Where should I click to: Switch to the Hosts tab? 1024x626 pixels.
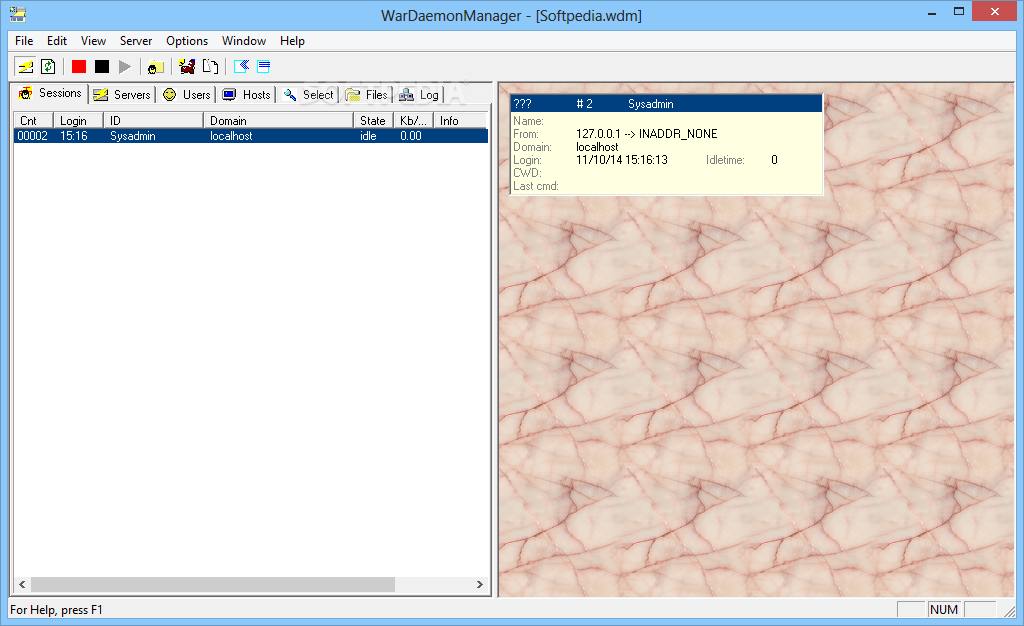[247, 95]
